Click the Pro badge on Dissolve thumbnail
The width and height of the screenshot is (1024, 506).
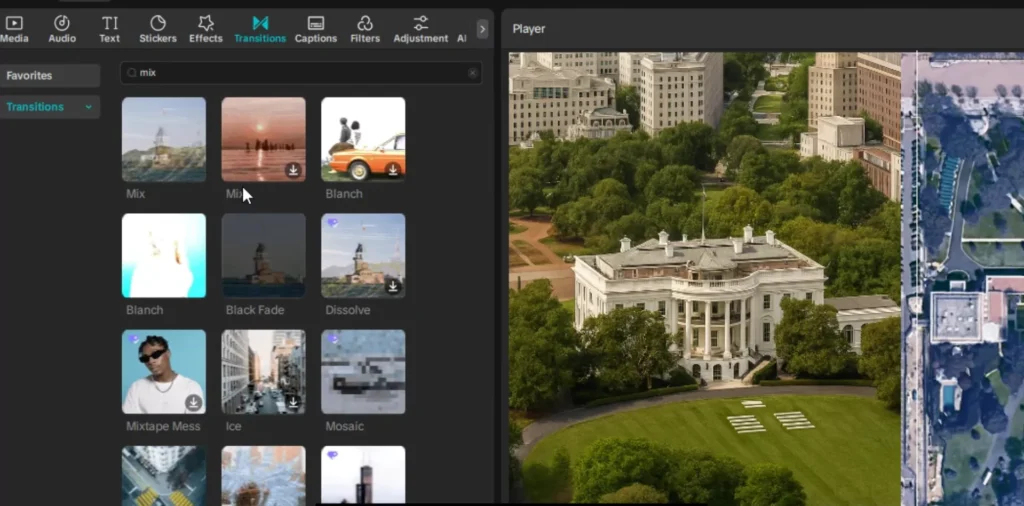333,223
